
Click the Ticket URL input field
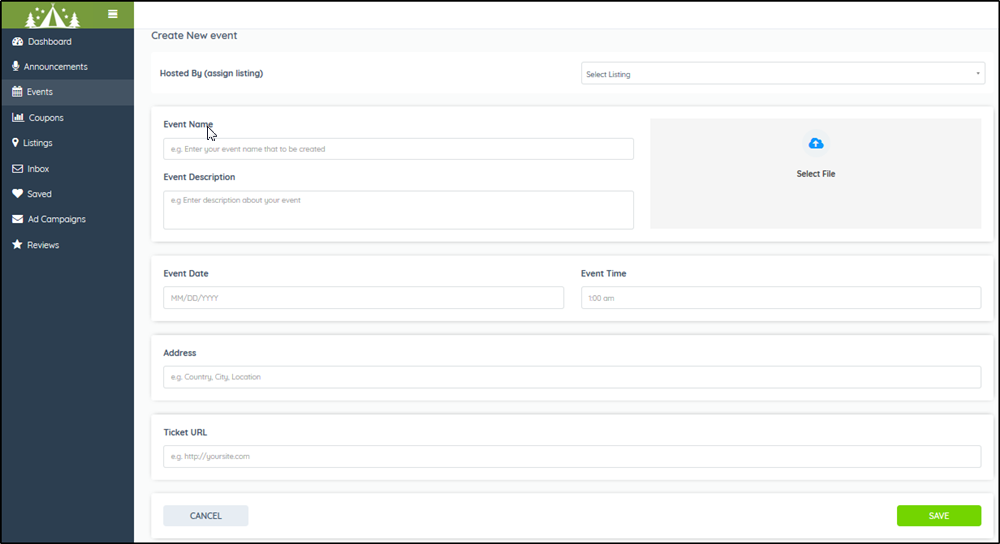coord(572,456)
